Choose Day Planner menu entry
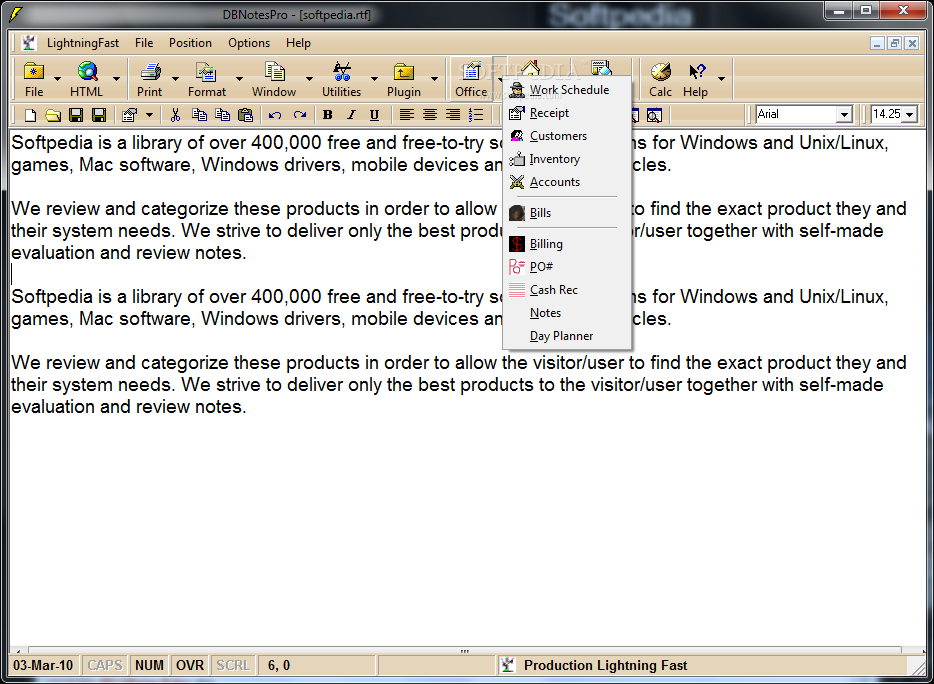Screen dimensions: 934x684 (566, 336)
